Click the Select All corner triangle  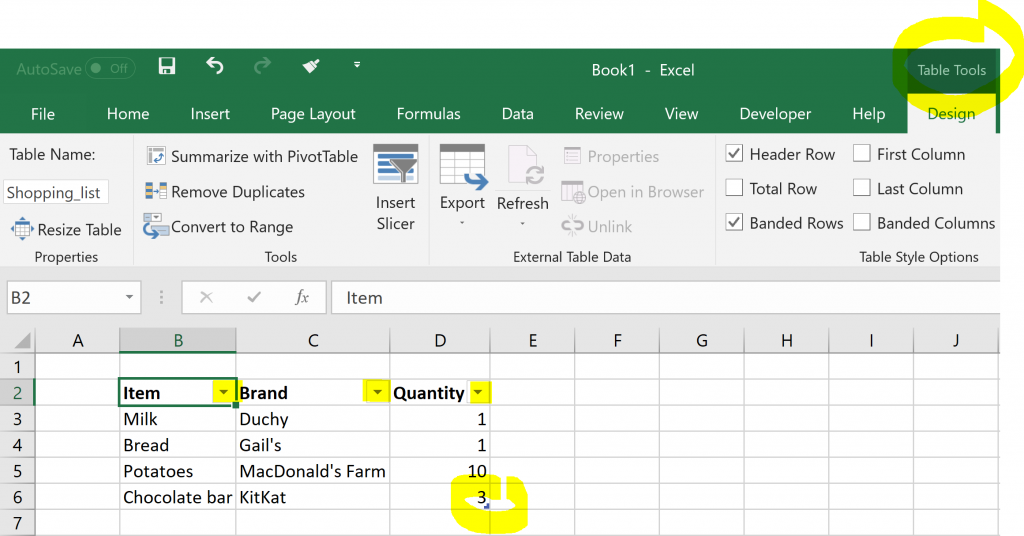(23, 341)
